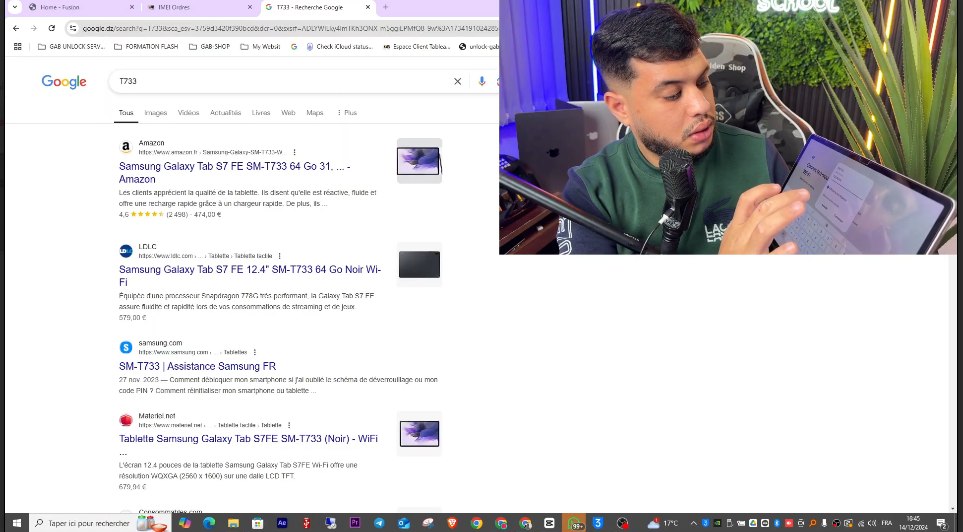Screen dimensions: 963x532
Task: Click the Materiel.net red favicon
Action: [126, 420]
